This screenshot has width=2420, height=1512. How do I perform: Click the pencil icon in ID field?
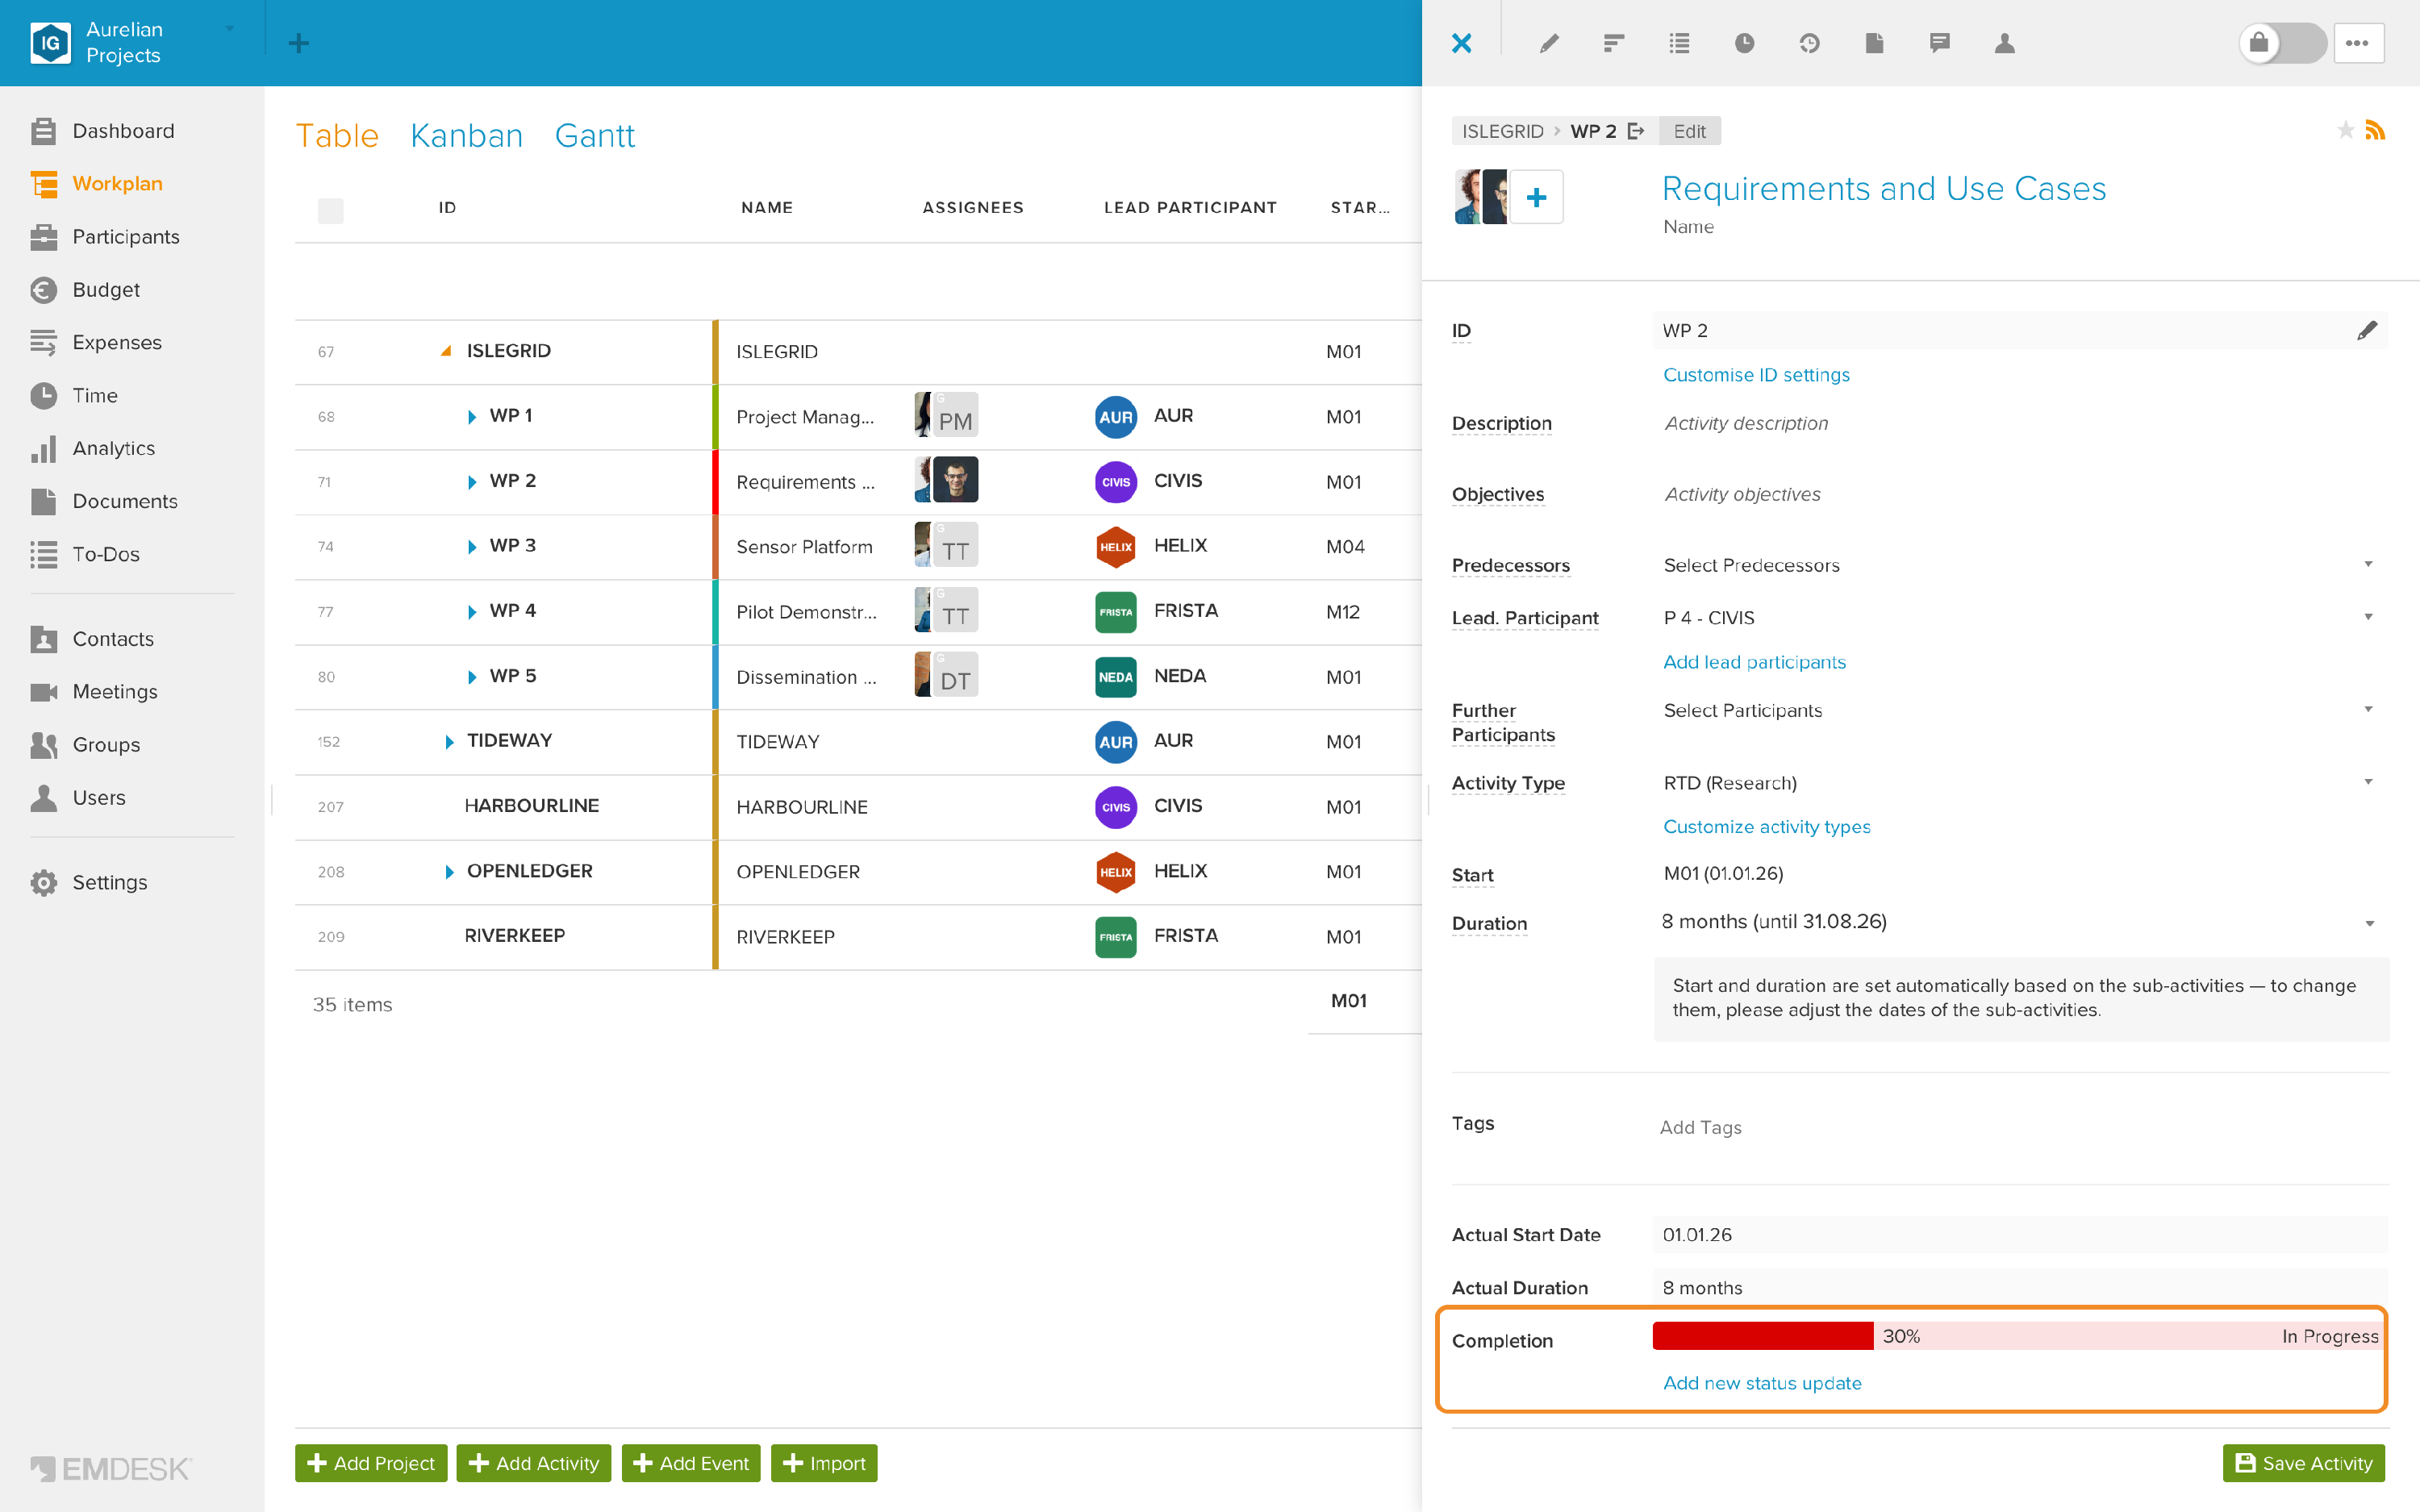click(x=2366, y=331)
